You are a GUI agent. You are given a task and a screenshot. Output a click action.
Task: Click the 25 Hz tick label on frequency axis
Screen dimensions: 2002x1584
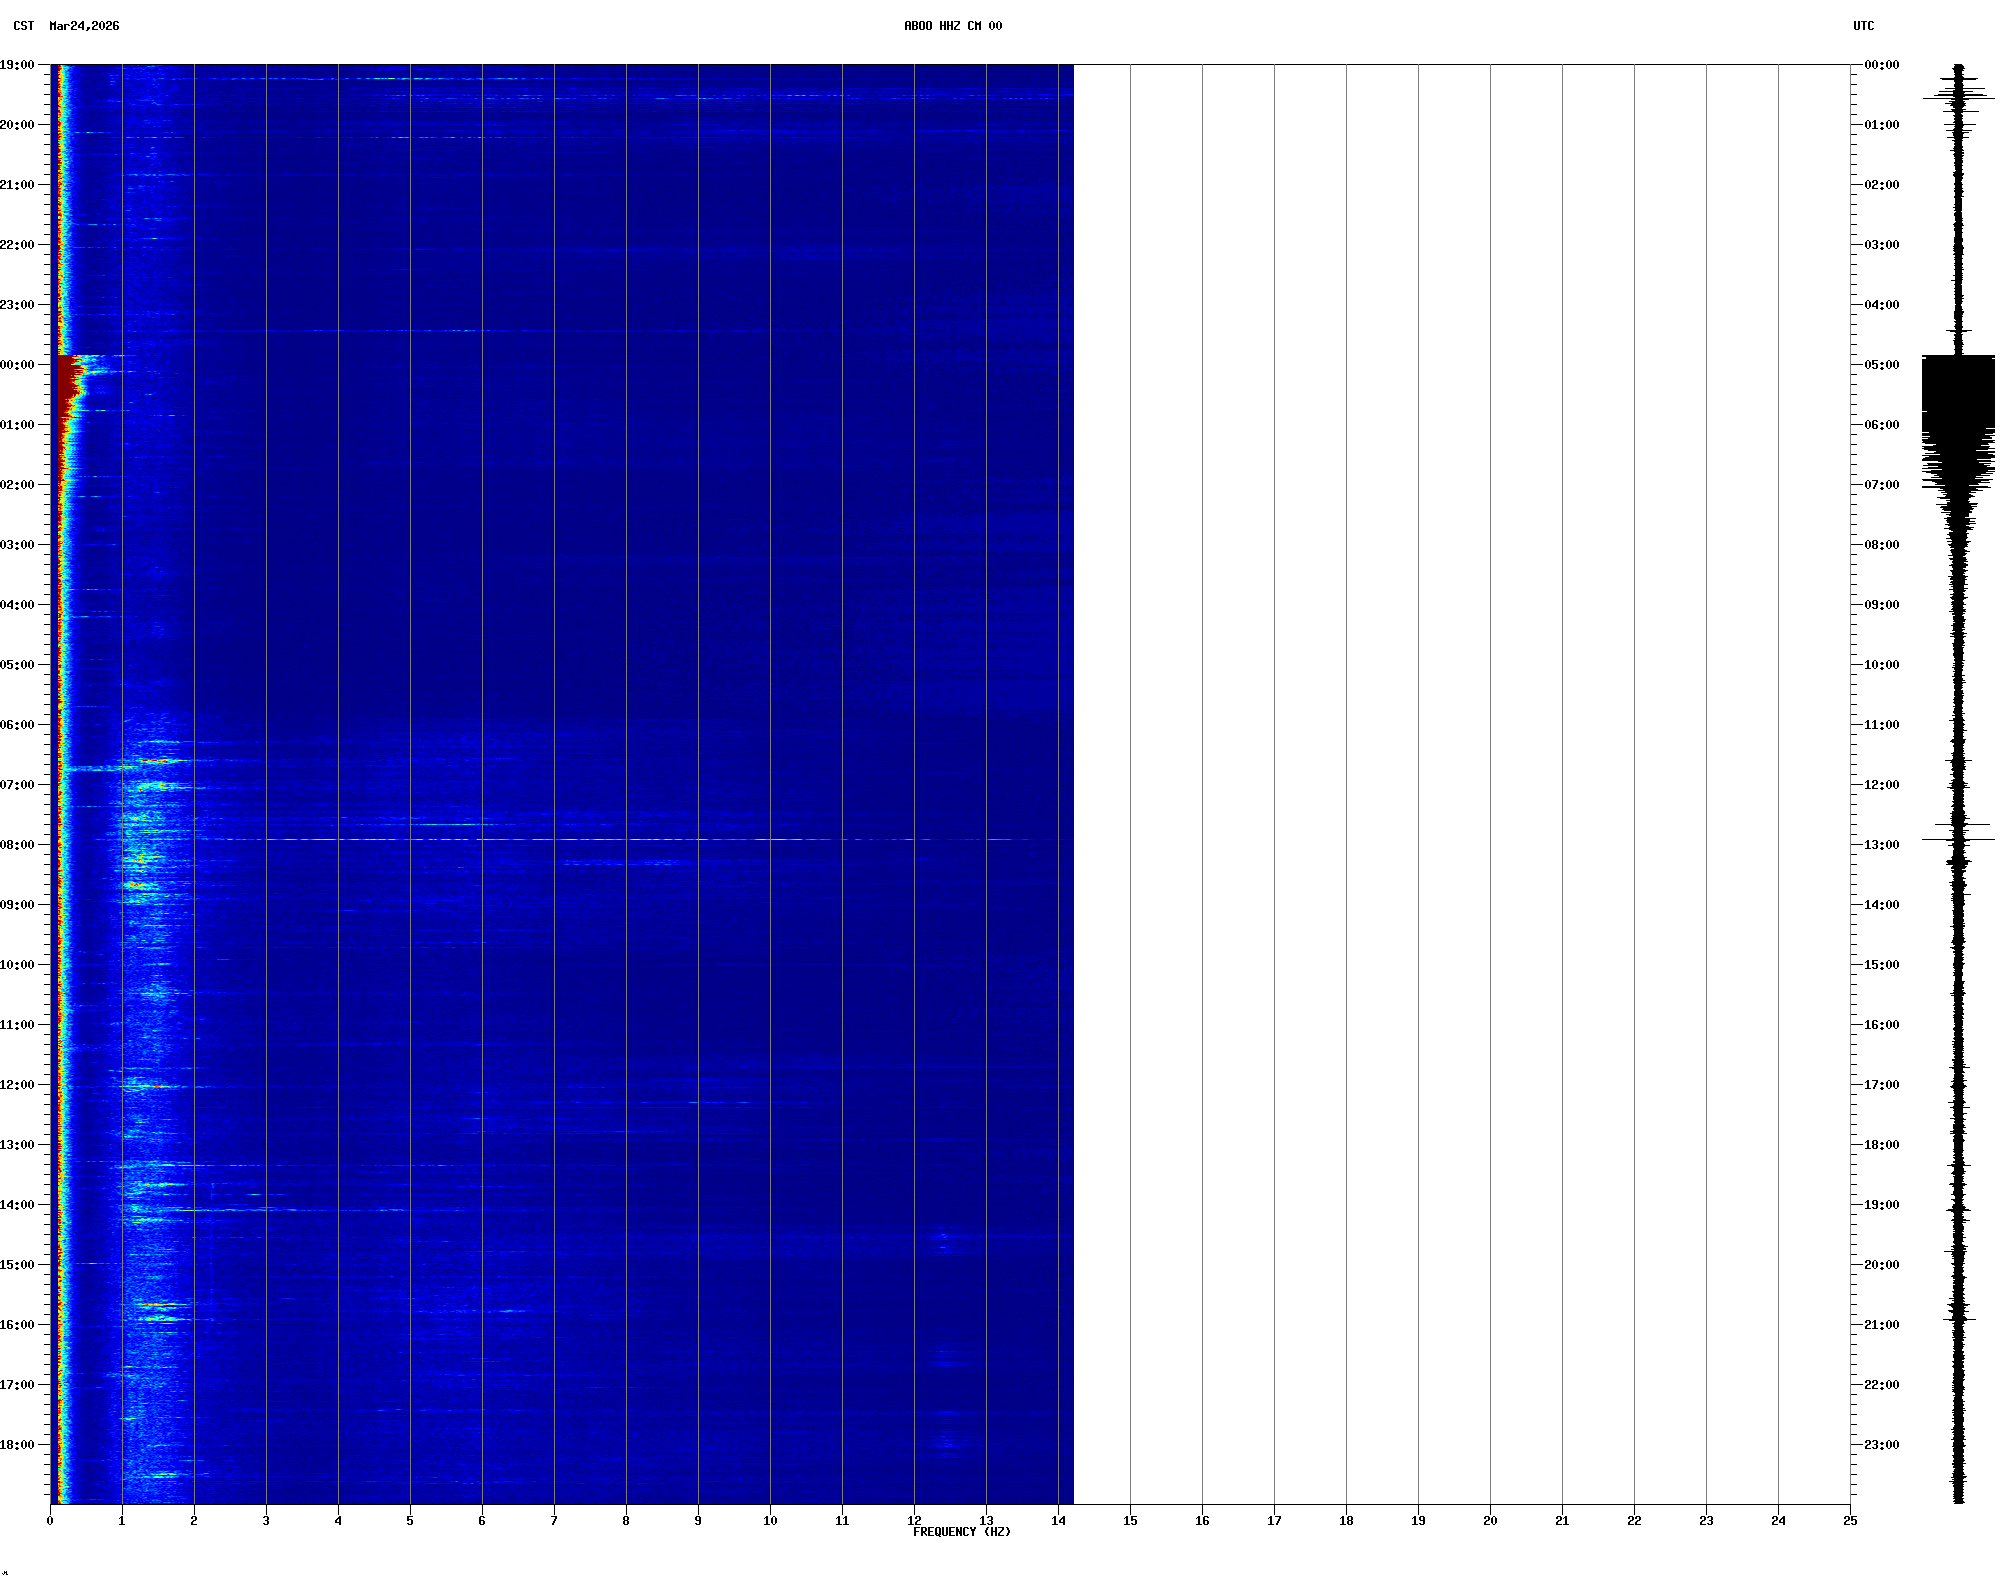(x=1850, y=1521)
